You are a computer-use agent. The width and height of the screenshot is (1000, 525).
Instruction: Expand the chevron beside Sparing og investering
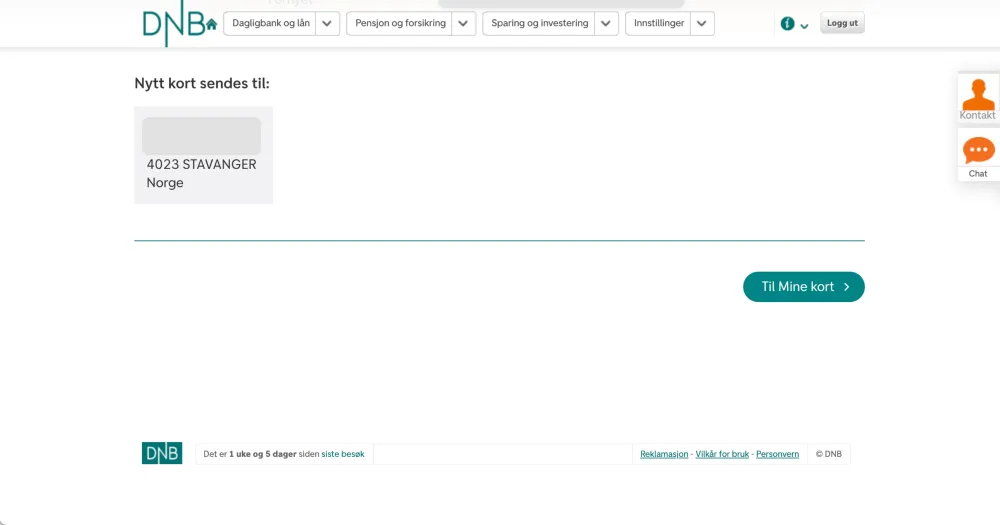point(606,24)
